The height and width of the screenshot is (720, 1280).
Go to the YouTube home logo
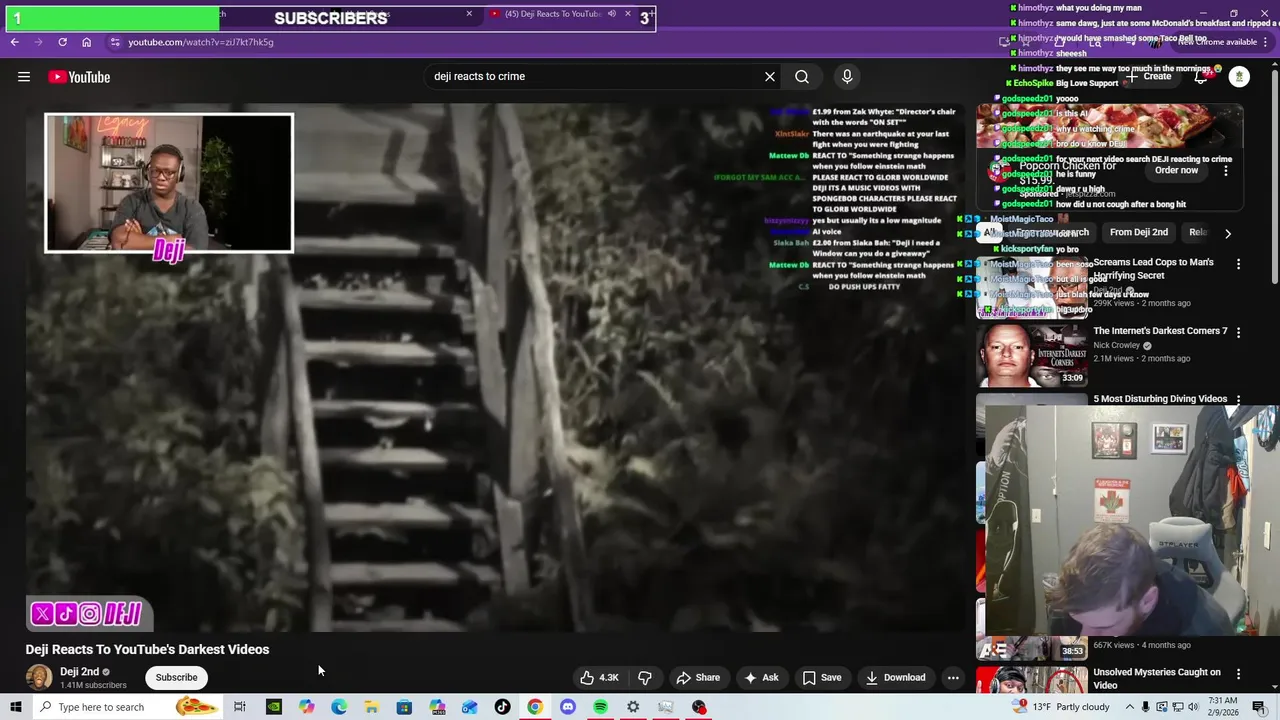click(79, 77)
